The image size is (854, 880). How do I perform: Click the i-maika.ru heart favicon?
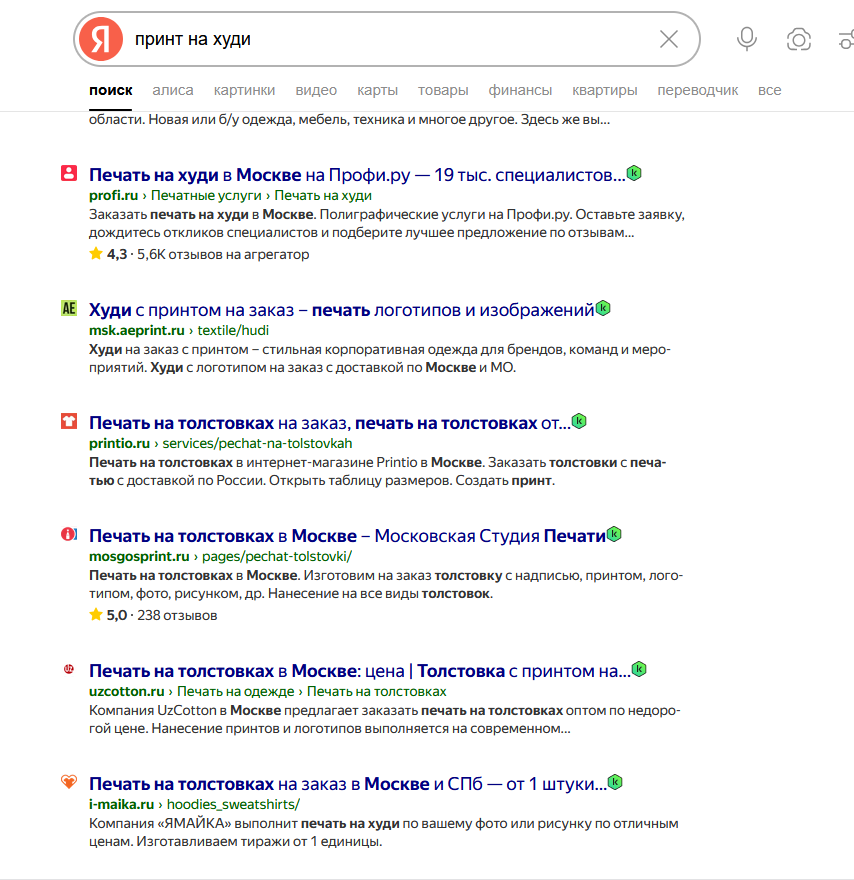click(x=68, y=782)
